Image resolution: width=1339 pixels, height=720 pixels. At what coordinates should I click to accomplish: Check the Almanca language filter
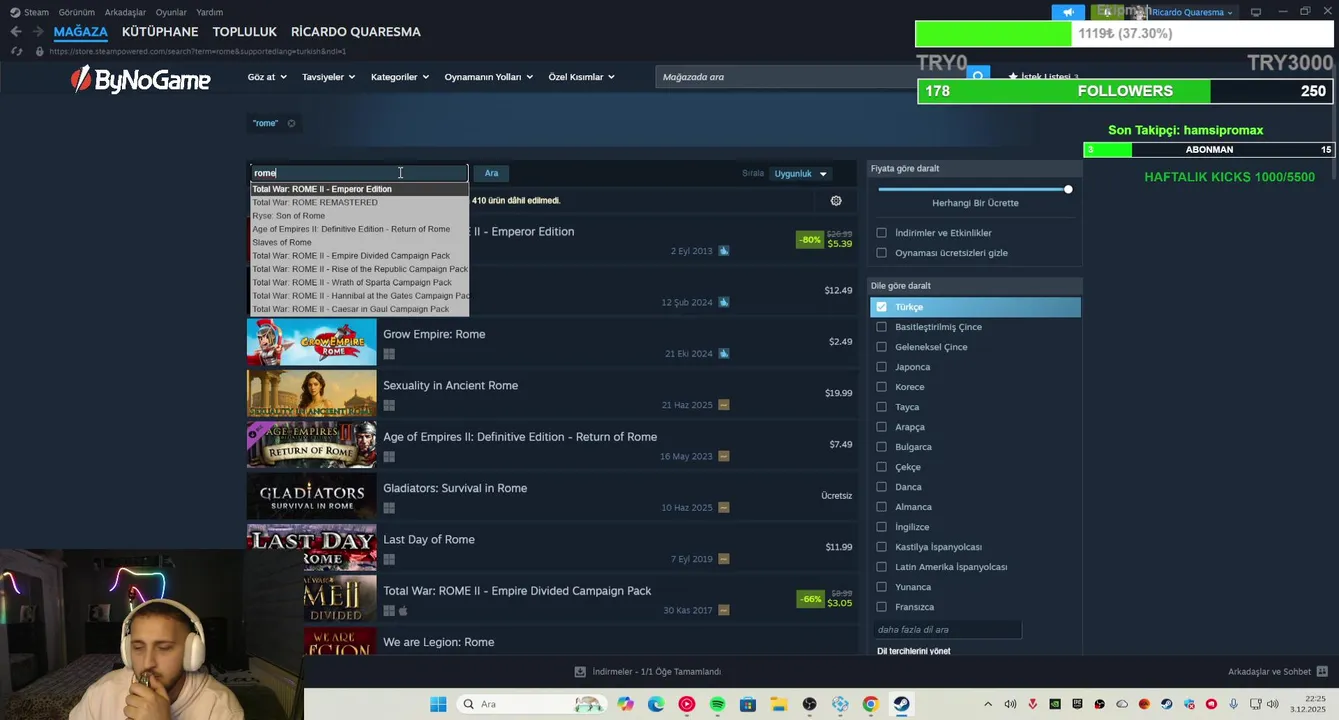pyautogui.click(x=881, y=507)
